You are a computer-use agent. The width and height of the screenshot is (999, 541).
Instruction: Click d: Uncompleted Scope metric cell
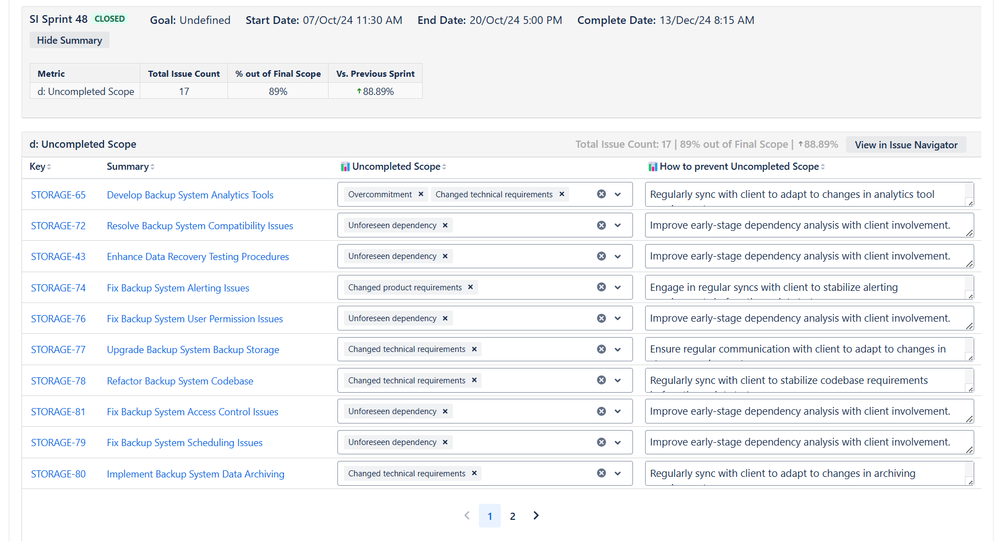tap(85, 91)
